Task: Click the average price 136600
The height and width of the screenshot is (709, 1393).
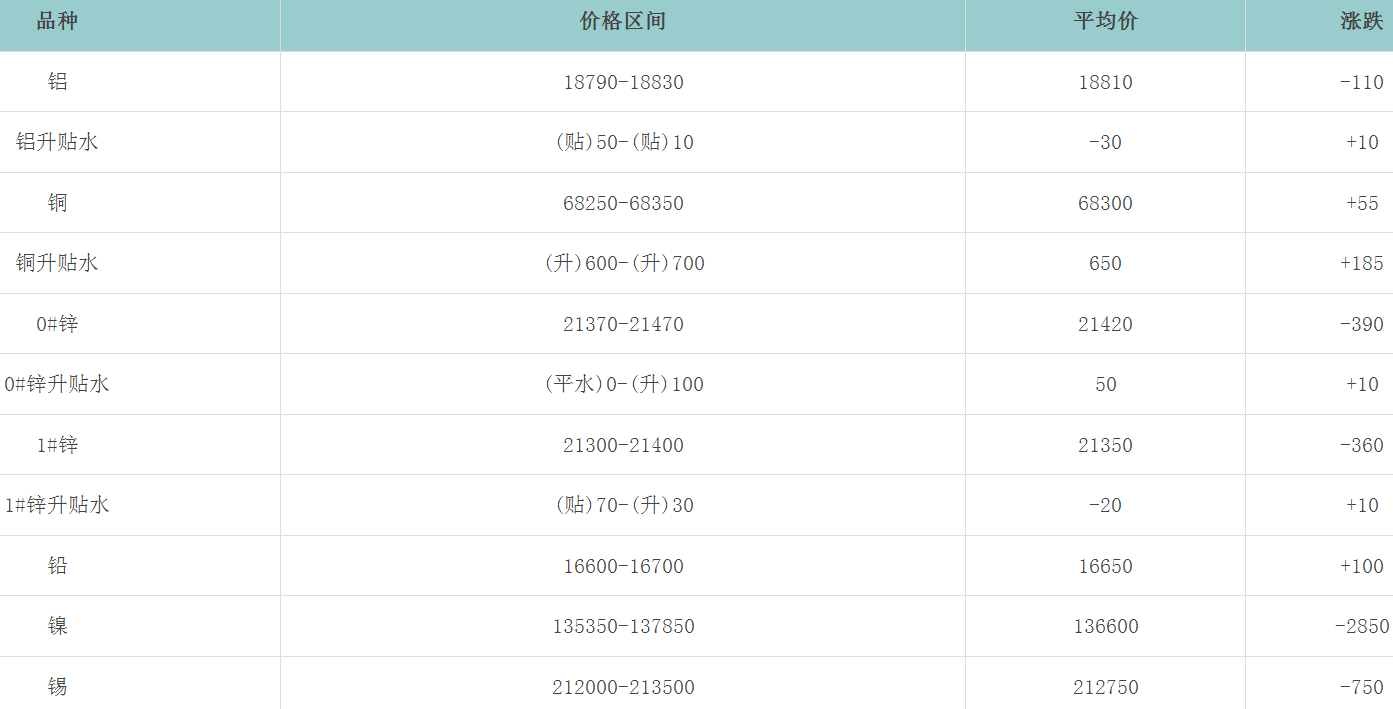Action: (x=1105, y=627)
